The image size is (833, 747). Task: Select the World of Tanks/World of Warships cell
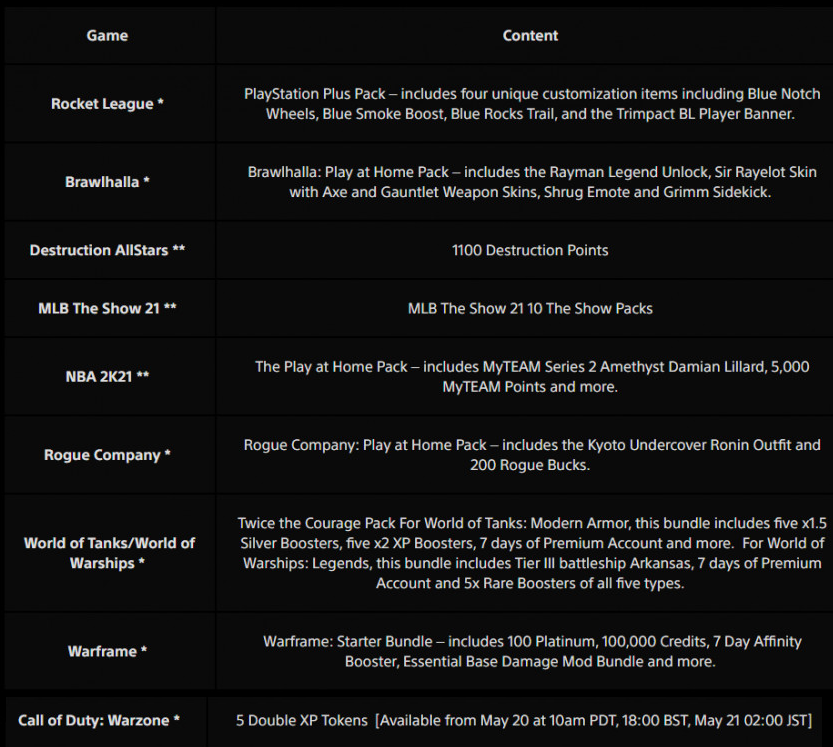107,553
